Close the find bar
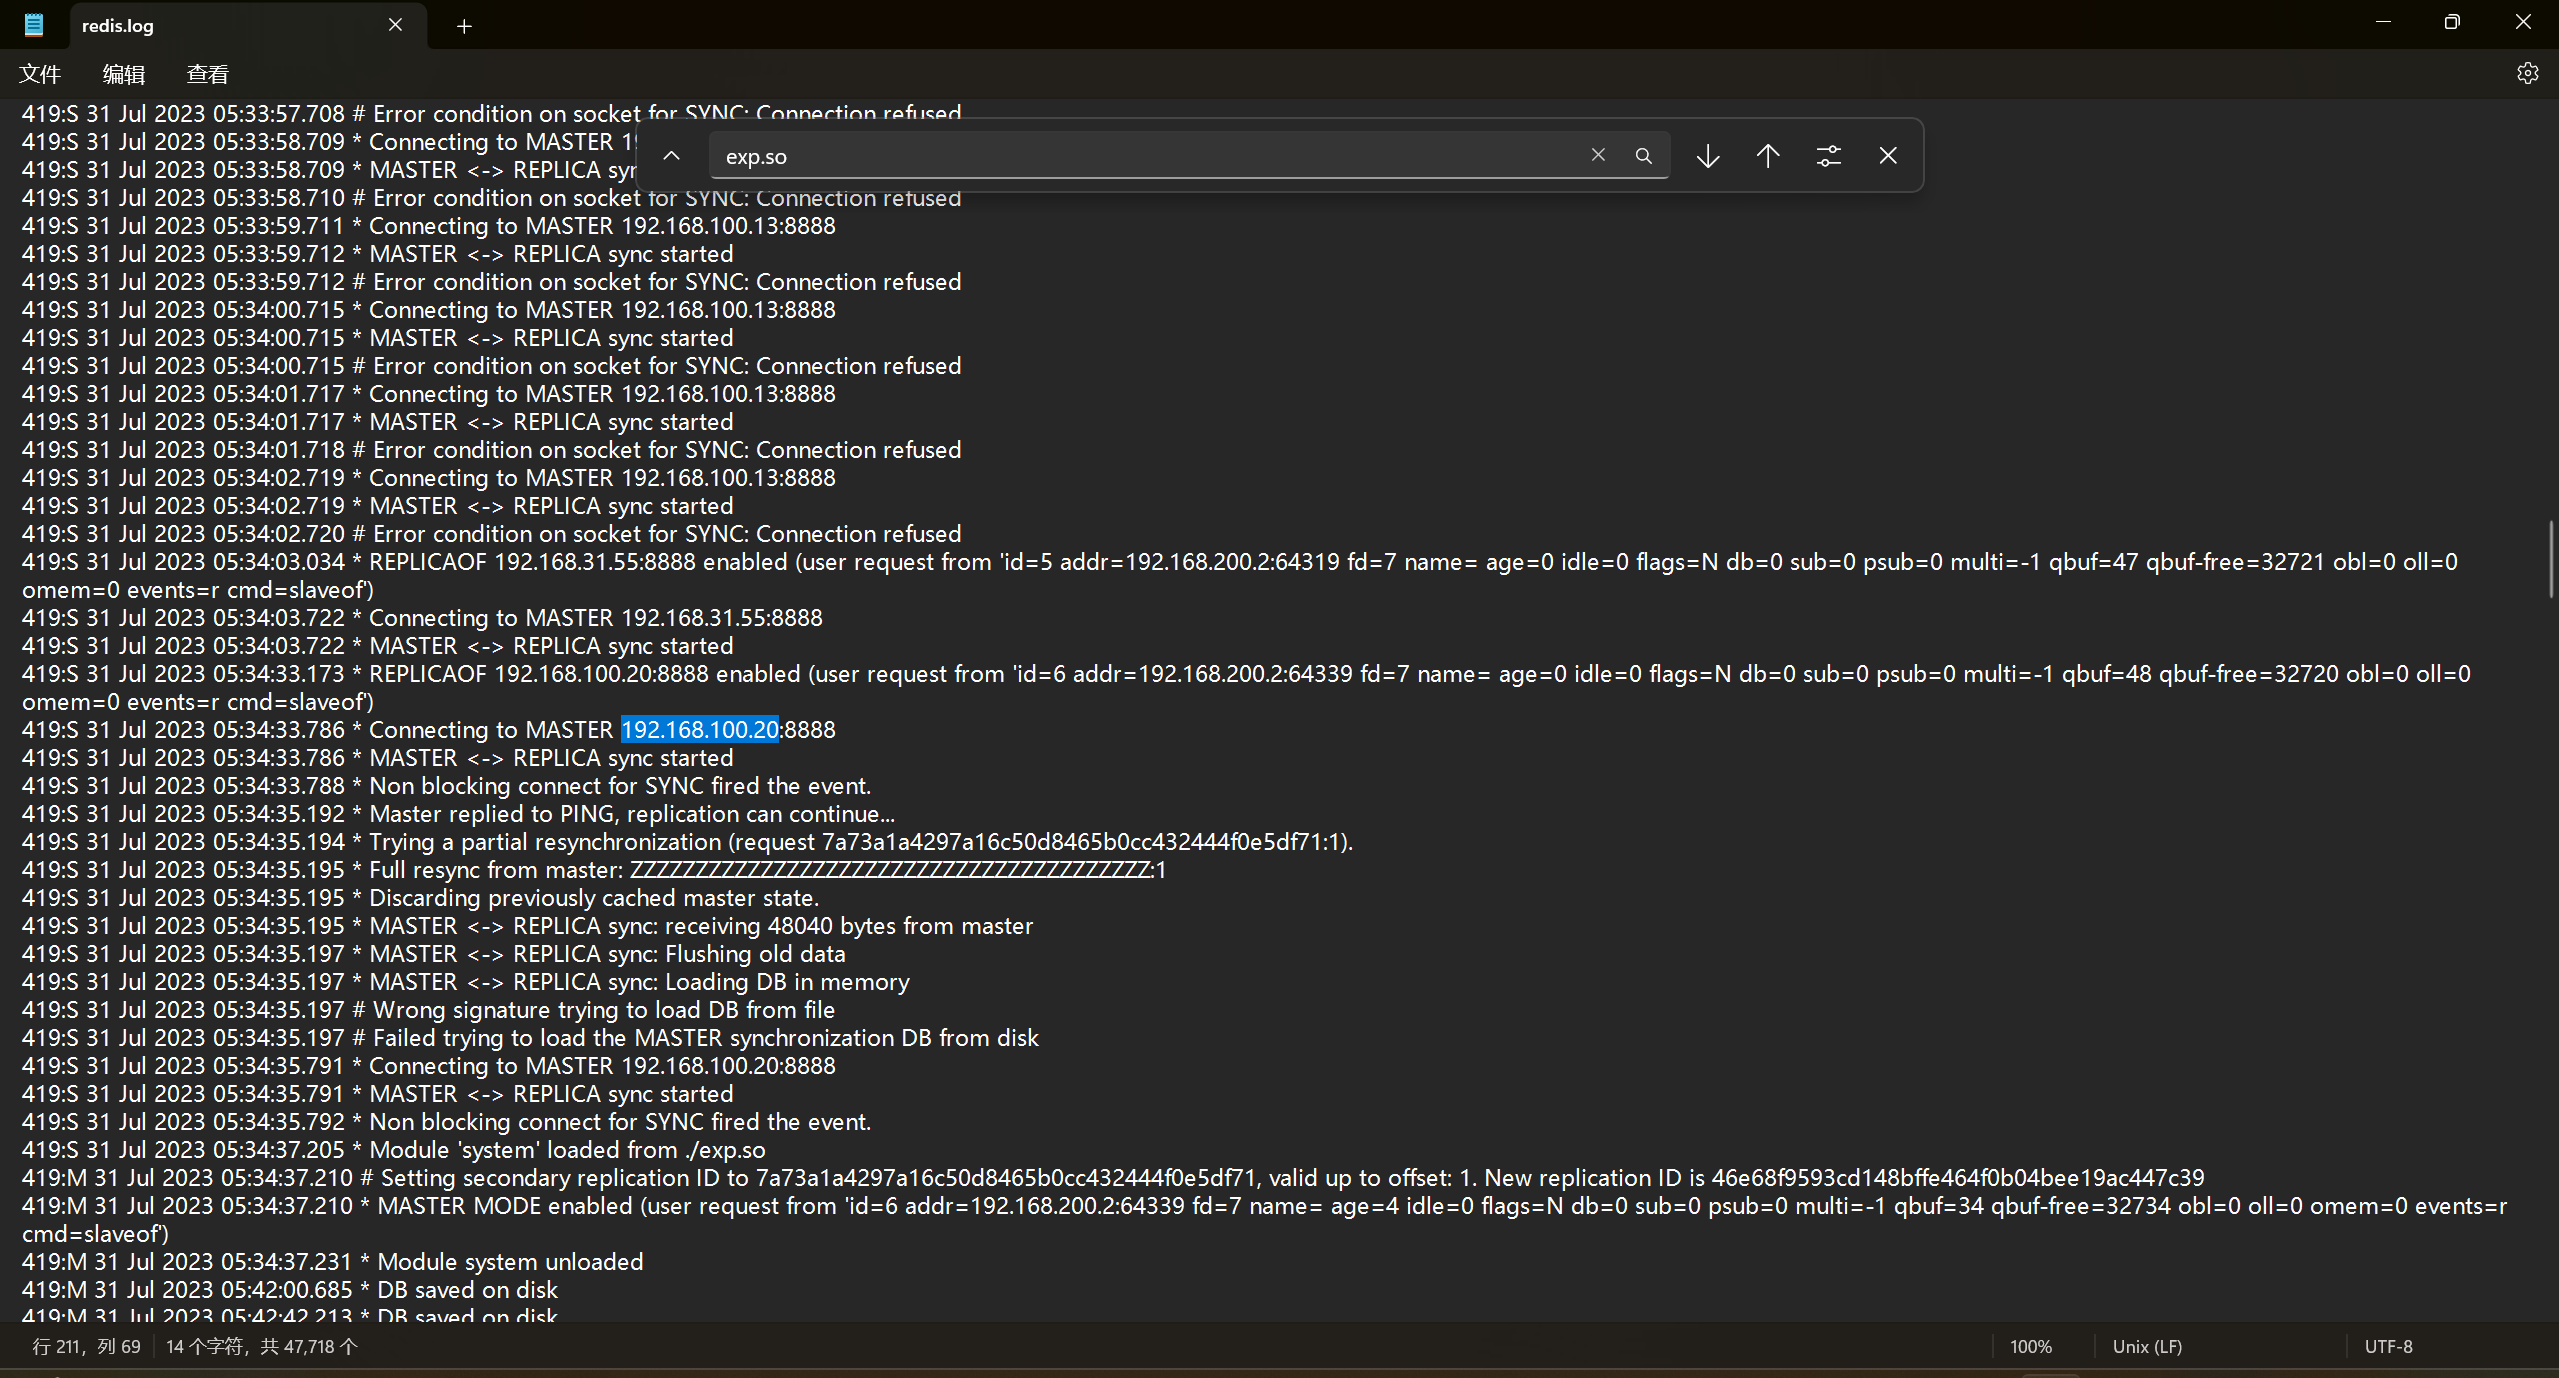 click(x=1888, y=156)
